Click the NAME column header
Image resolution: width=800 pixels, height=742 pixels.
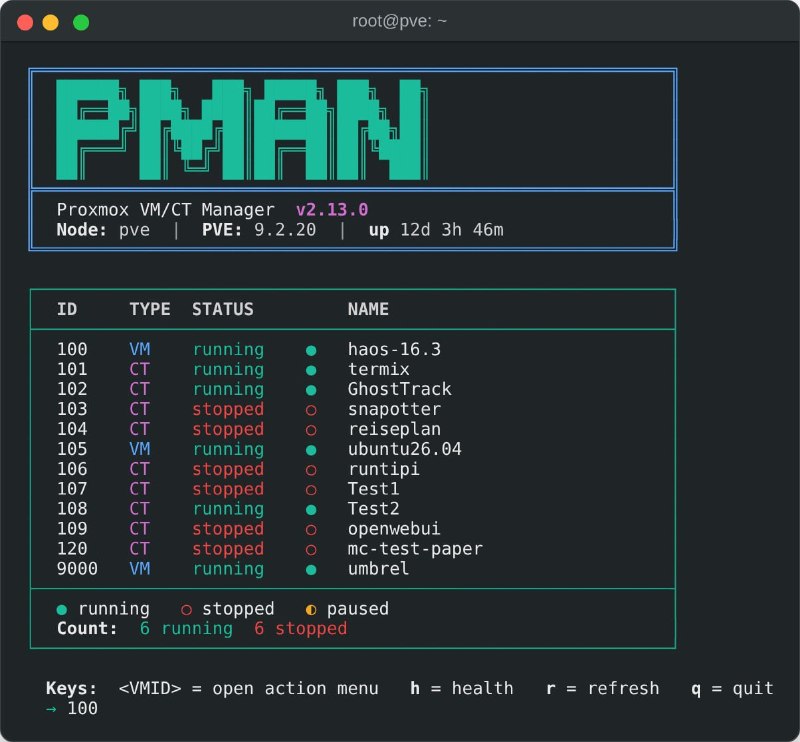tap(368, 309)
